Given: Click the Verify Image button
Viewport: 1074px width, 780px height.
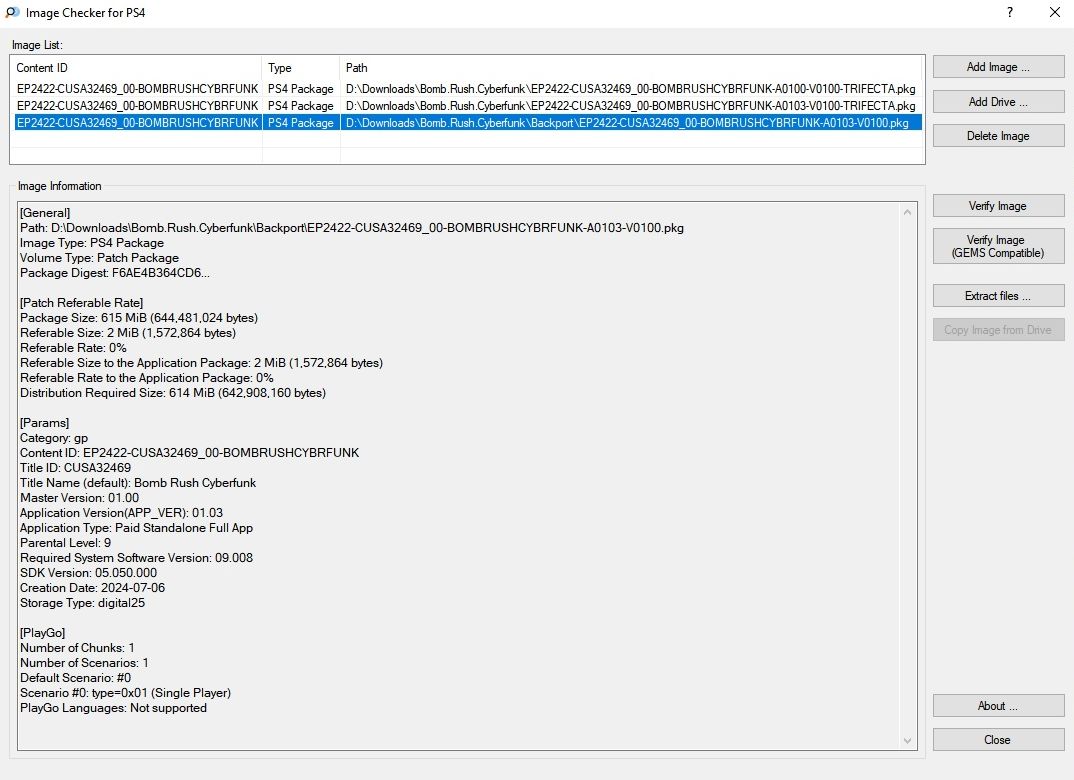Looking at the screenshot, I should click(998, 206).
